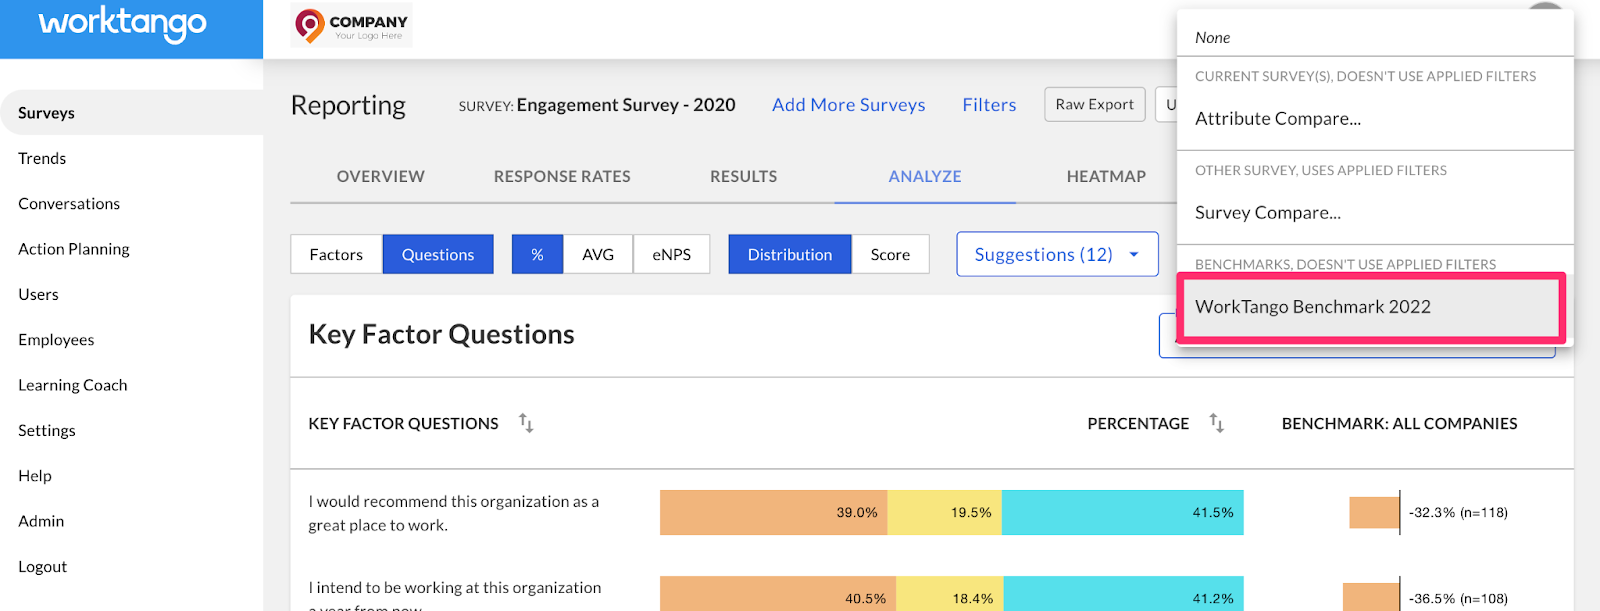The height and width of the screenshot is (611, 1600).
Task: Click the orange 39.0% bar segment
Action: (774, 512)
